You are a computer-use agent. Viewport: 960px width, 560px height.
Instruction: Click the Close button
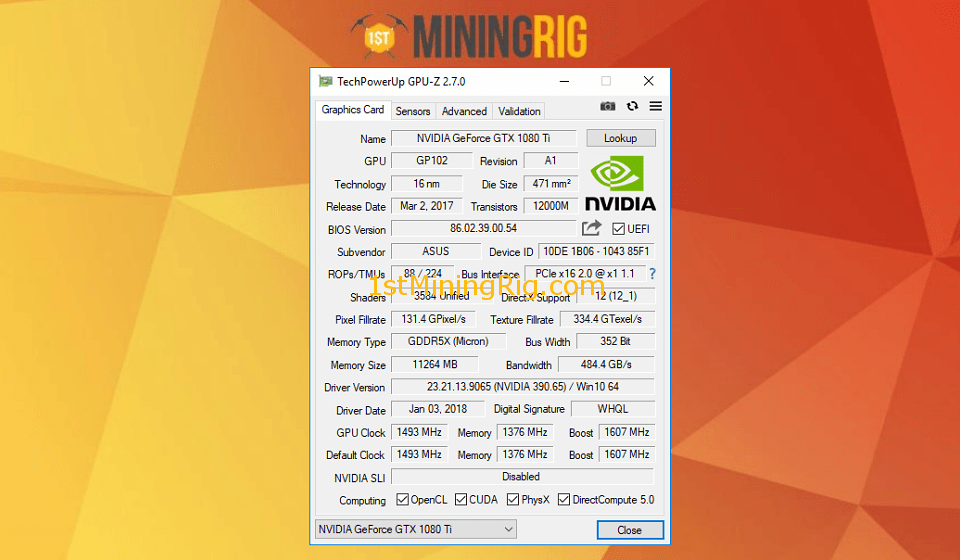point(630,530)
